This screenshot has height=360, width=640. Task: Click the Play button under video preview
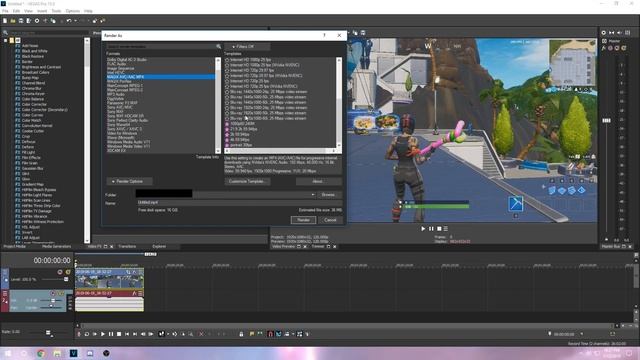point(423,229)
